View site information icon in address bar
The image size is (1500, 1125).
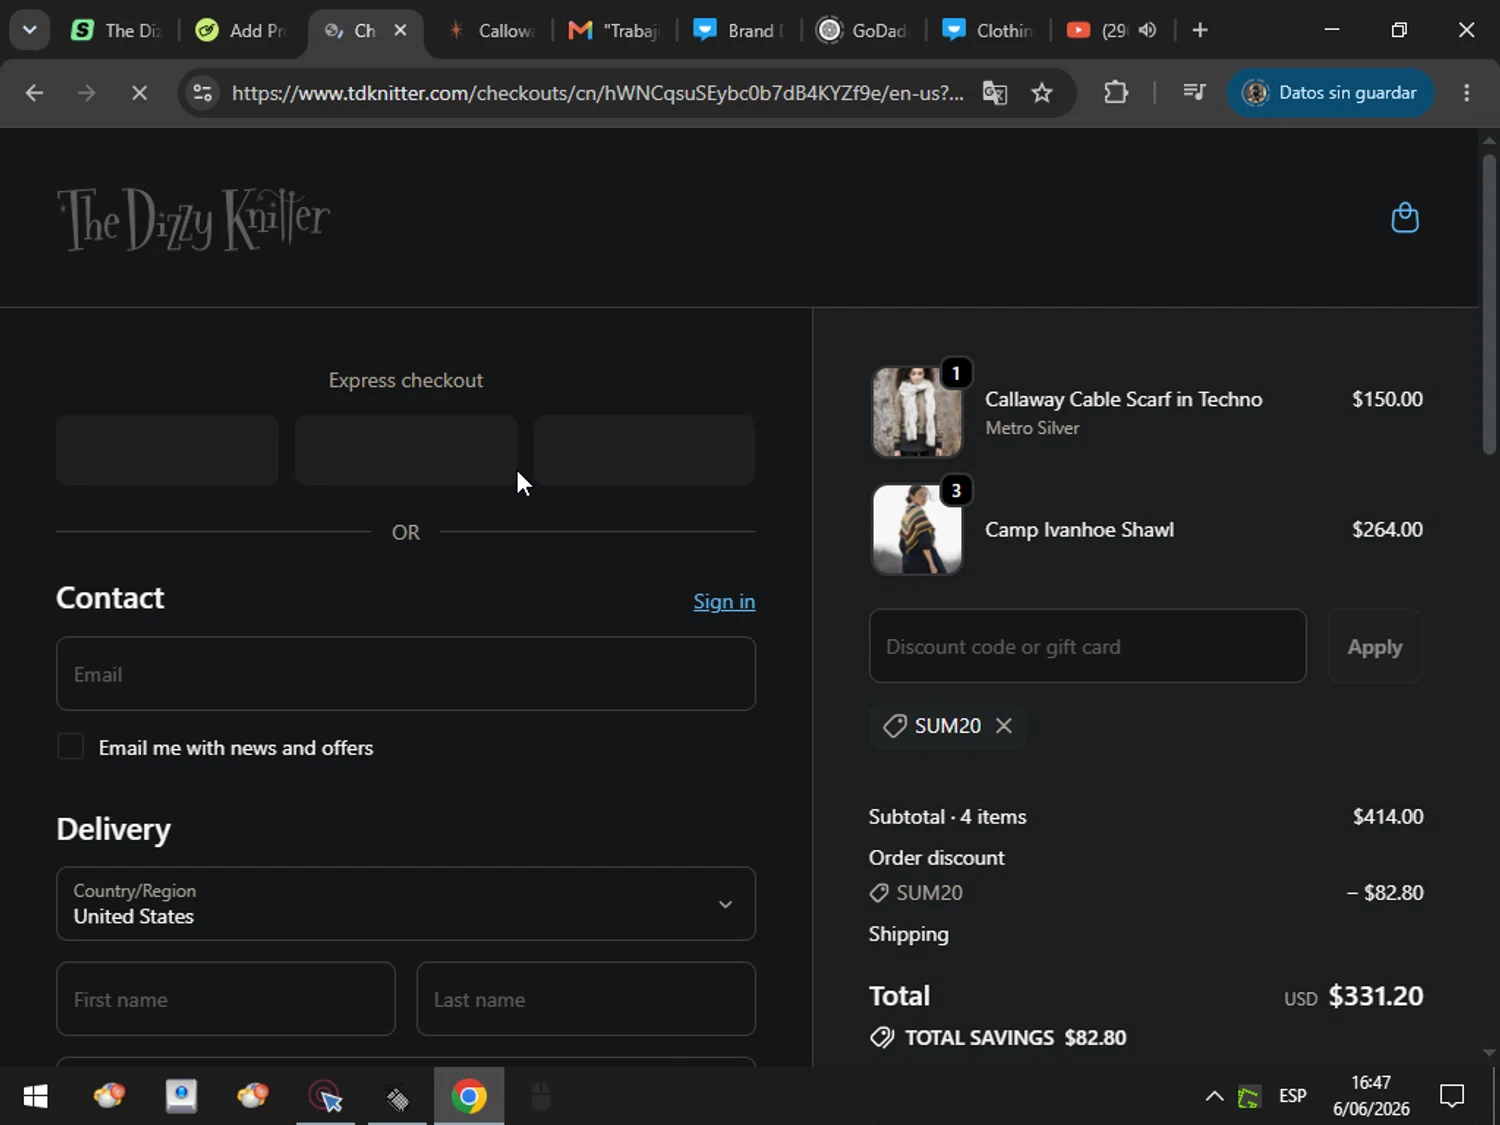[x=203, y=93]
